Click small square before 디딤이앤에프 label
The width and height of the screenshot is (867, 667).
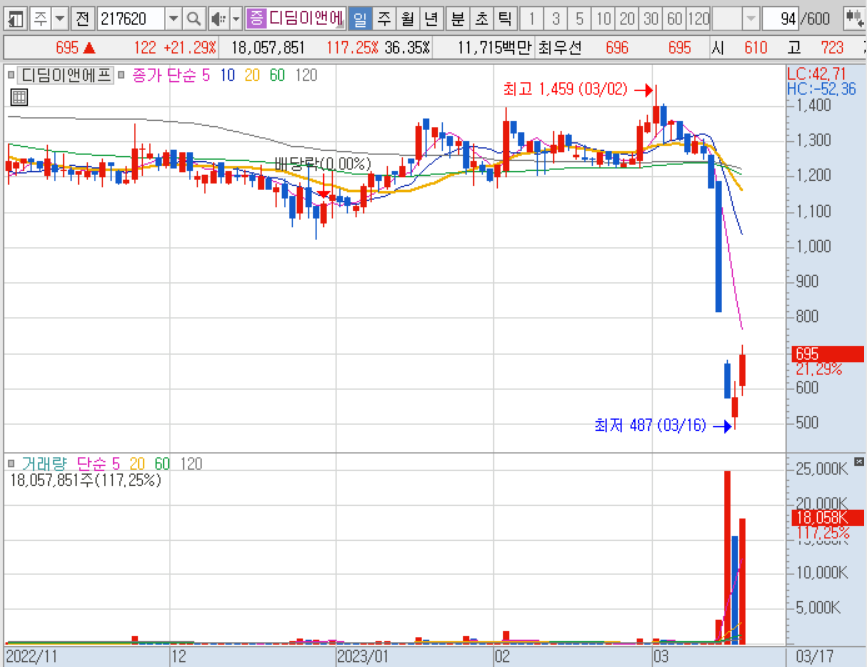[x=11, y=75]
